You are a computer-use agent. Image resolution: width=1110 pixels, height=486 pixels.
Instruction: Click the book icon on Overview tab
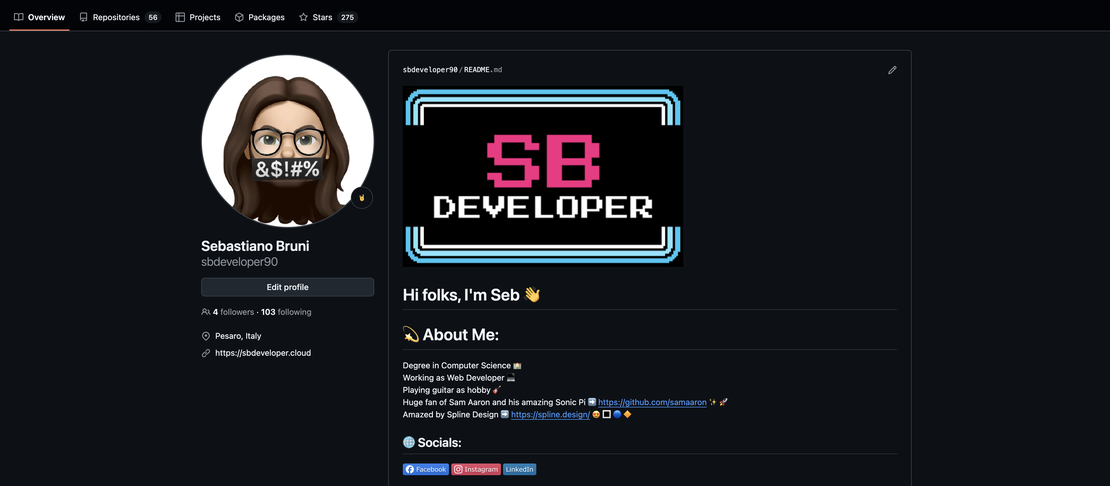18,17
